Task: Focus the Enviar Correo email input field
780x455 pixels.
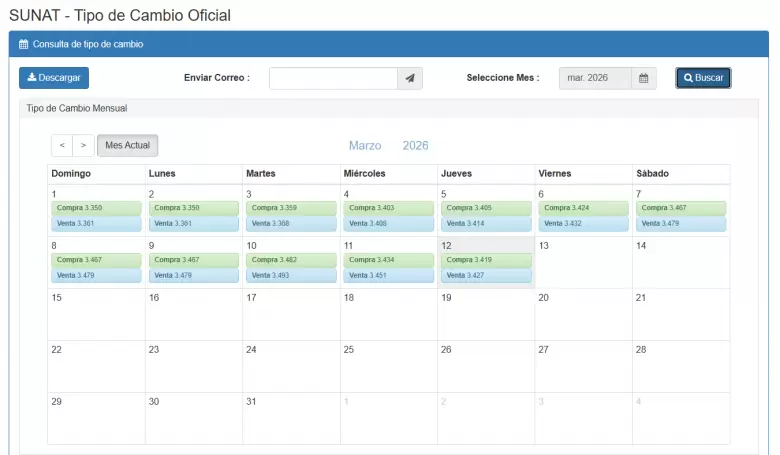Action: (x=333, y=78)
